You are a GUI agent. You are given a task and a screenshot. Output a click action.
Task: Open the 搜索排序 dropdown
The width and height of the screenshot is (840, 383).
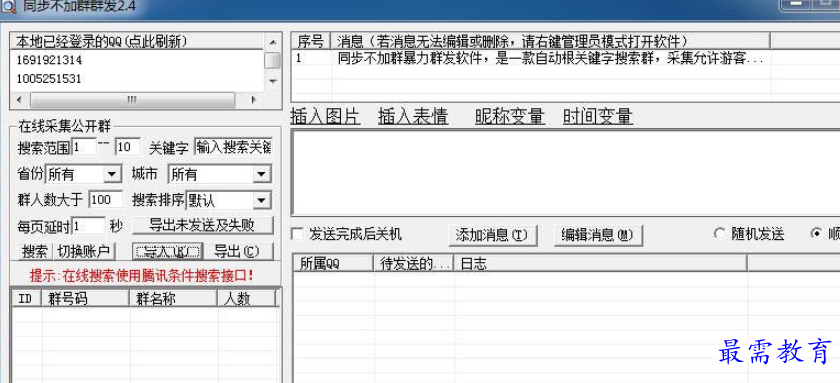click(261, 200)
